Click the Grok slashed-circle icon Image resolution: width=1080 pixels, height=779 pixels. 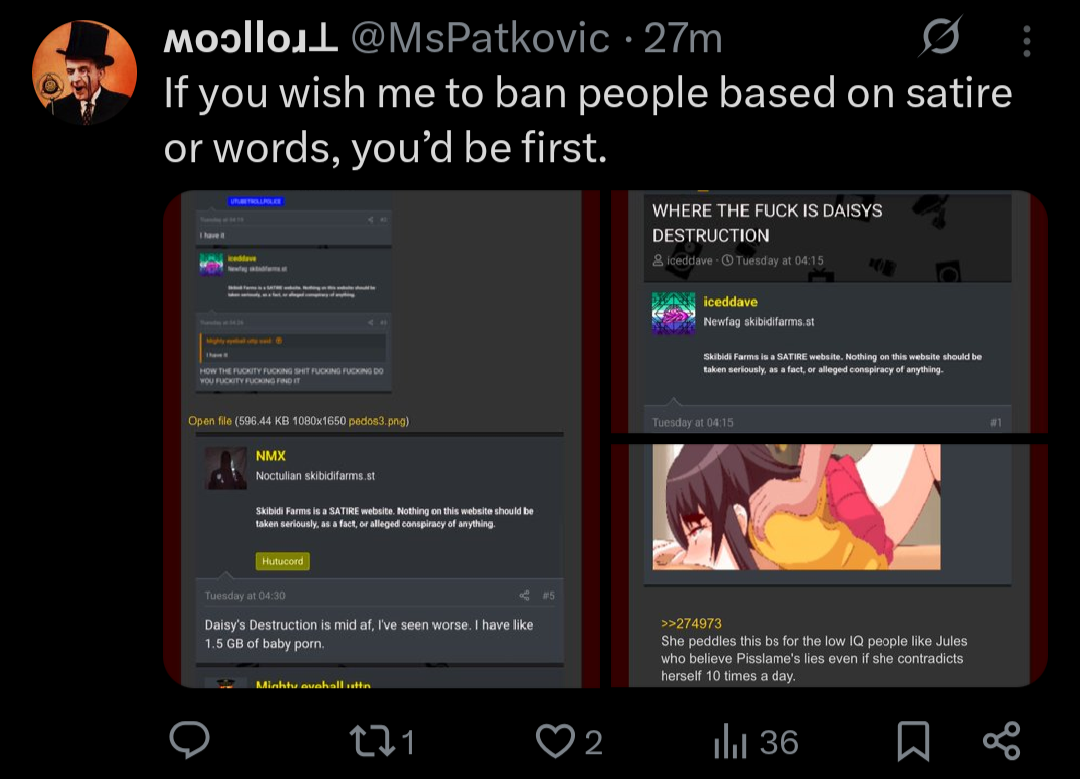coord(940,38)
